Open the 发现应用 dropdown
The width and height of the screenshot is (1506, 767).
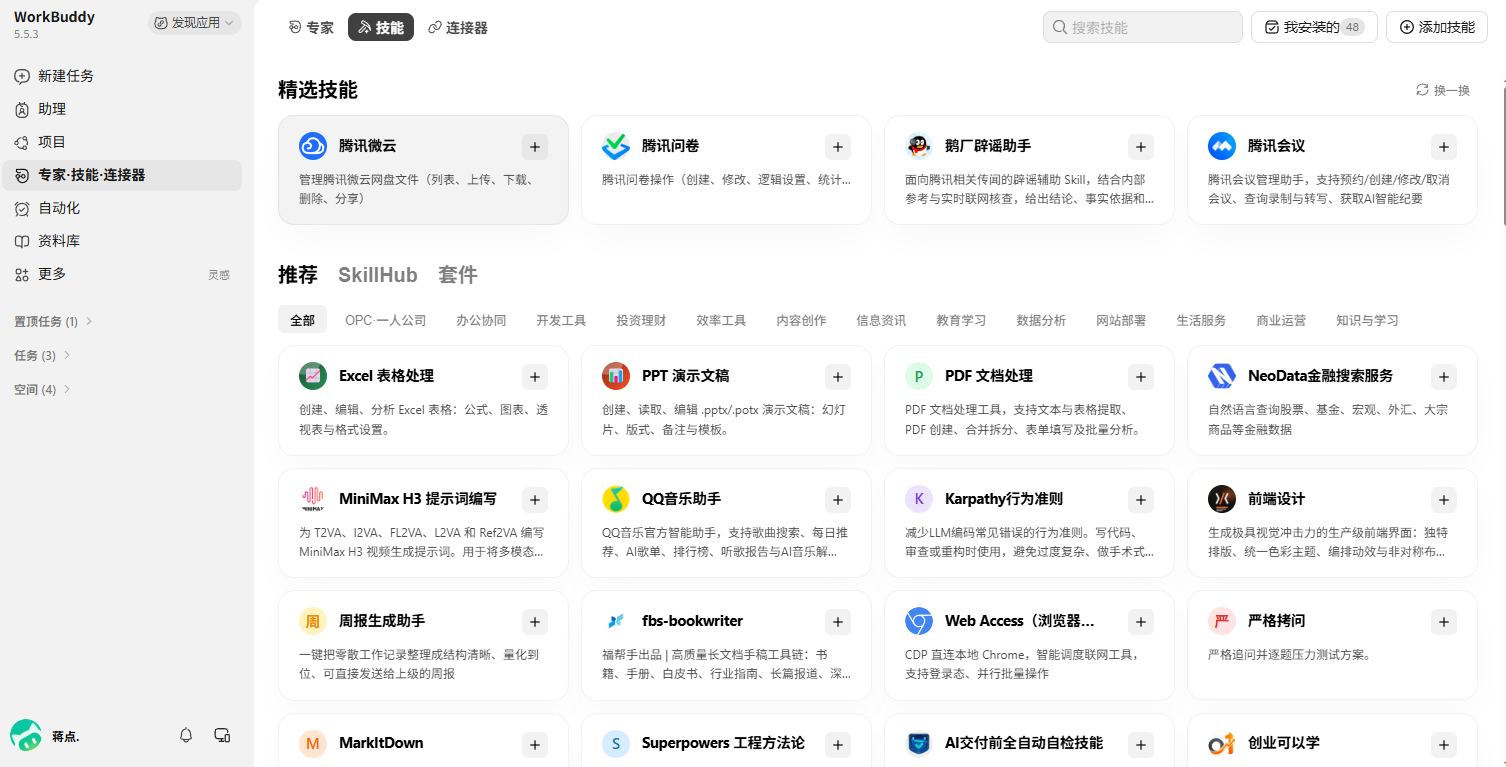coord(195,23)
